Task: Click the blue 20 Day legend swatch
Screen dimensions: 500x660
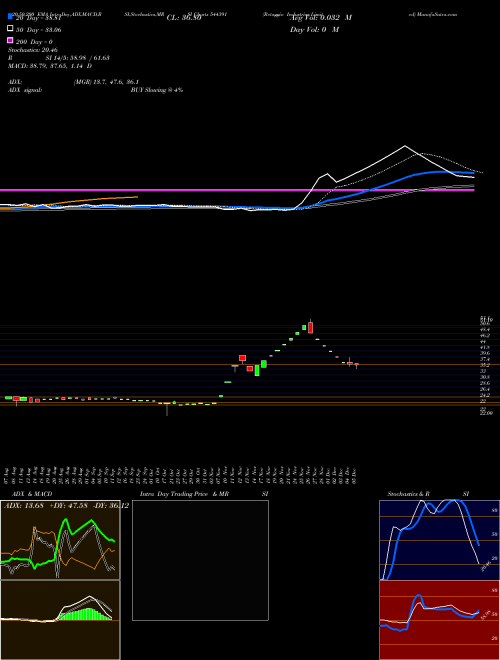Action: [11, 17]
